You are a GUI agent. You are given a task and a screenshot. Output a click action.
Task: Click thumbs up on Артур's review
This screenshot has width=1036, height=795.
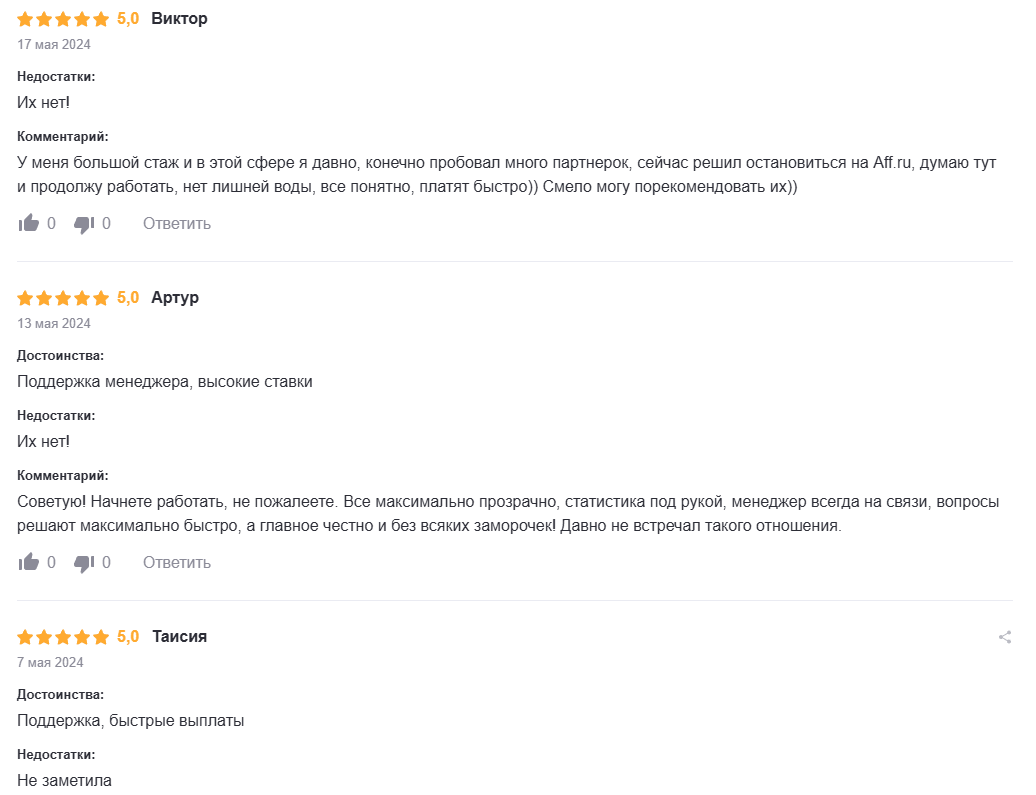point(28,562)
